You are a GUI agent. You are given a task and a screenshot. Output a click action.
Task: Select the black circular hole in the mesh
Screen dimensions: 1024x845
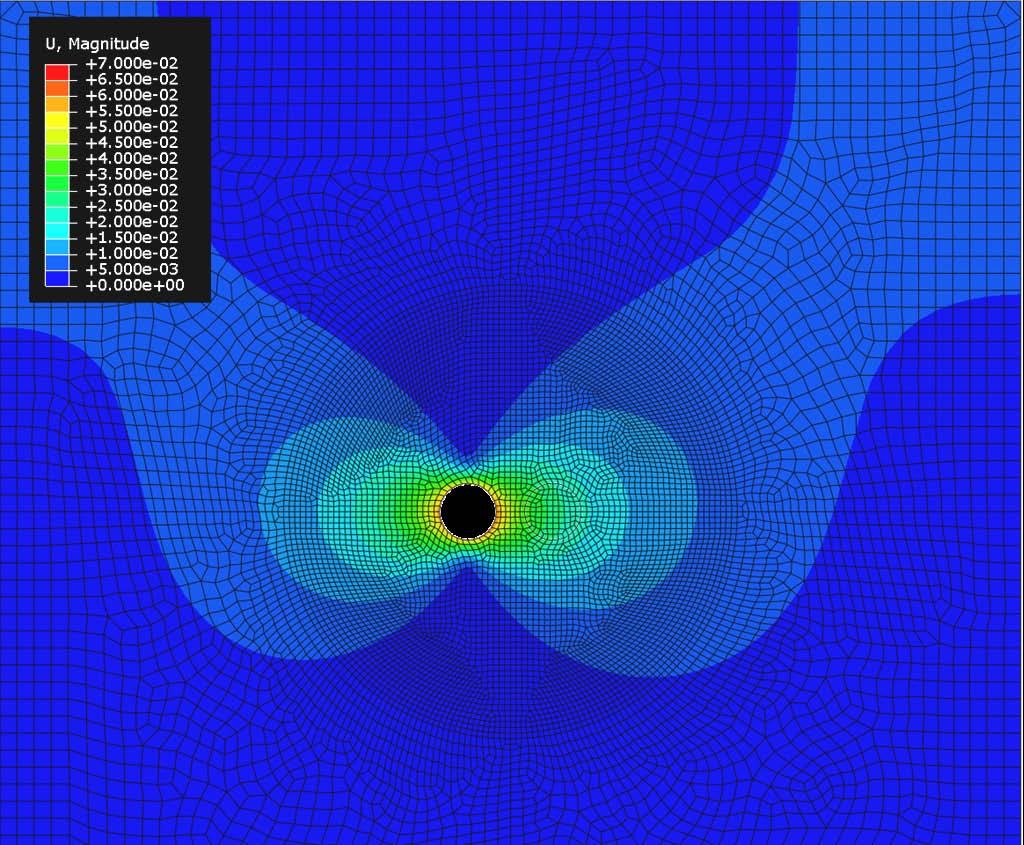pos(468,511)
